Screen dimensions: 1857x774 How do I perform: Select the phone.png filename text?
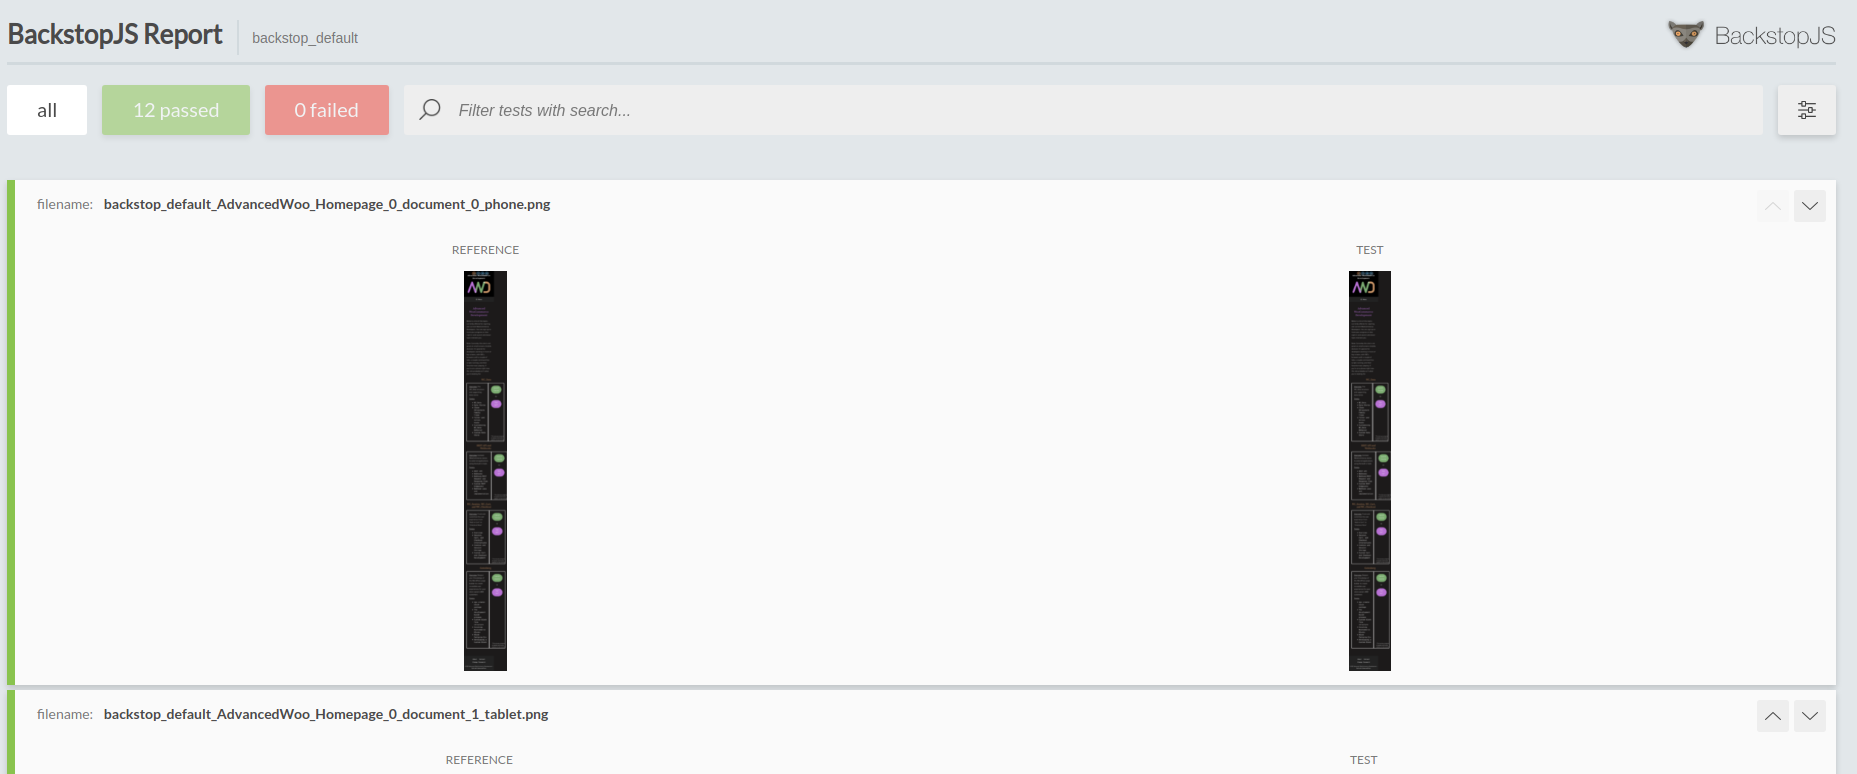(x=327, y=204)
